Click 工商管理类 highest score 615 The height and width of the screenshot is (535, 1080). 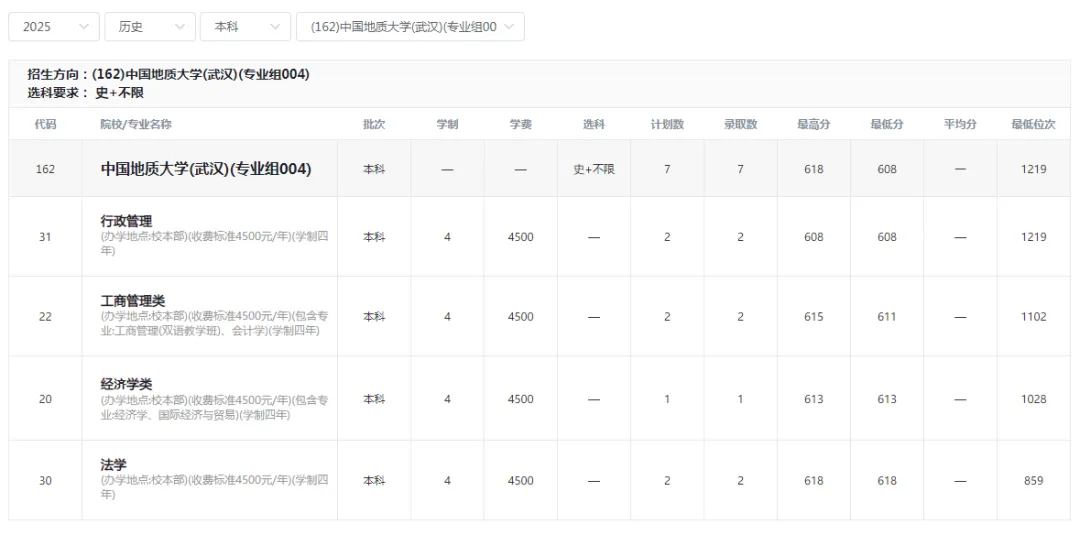point(813,317)
